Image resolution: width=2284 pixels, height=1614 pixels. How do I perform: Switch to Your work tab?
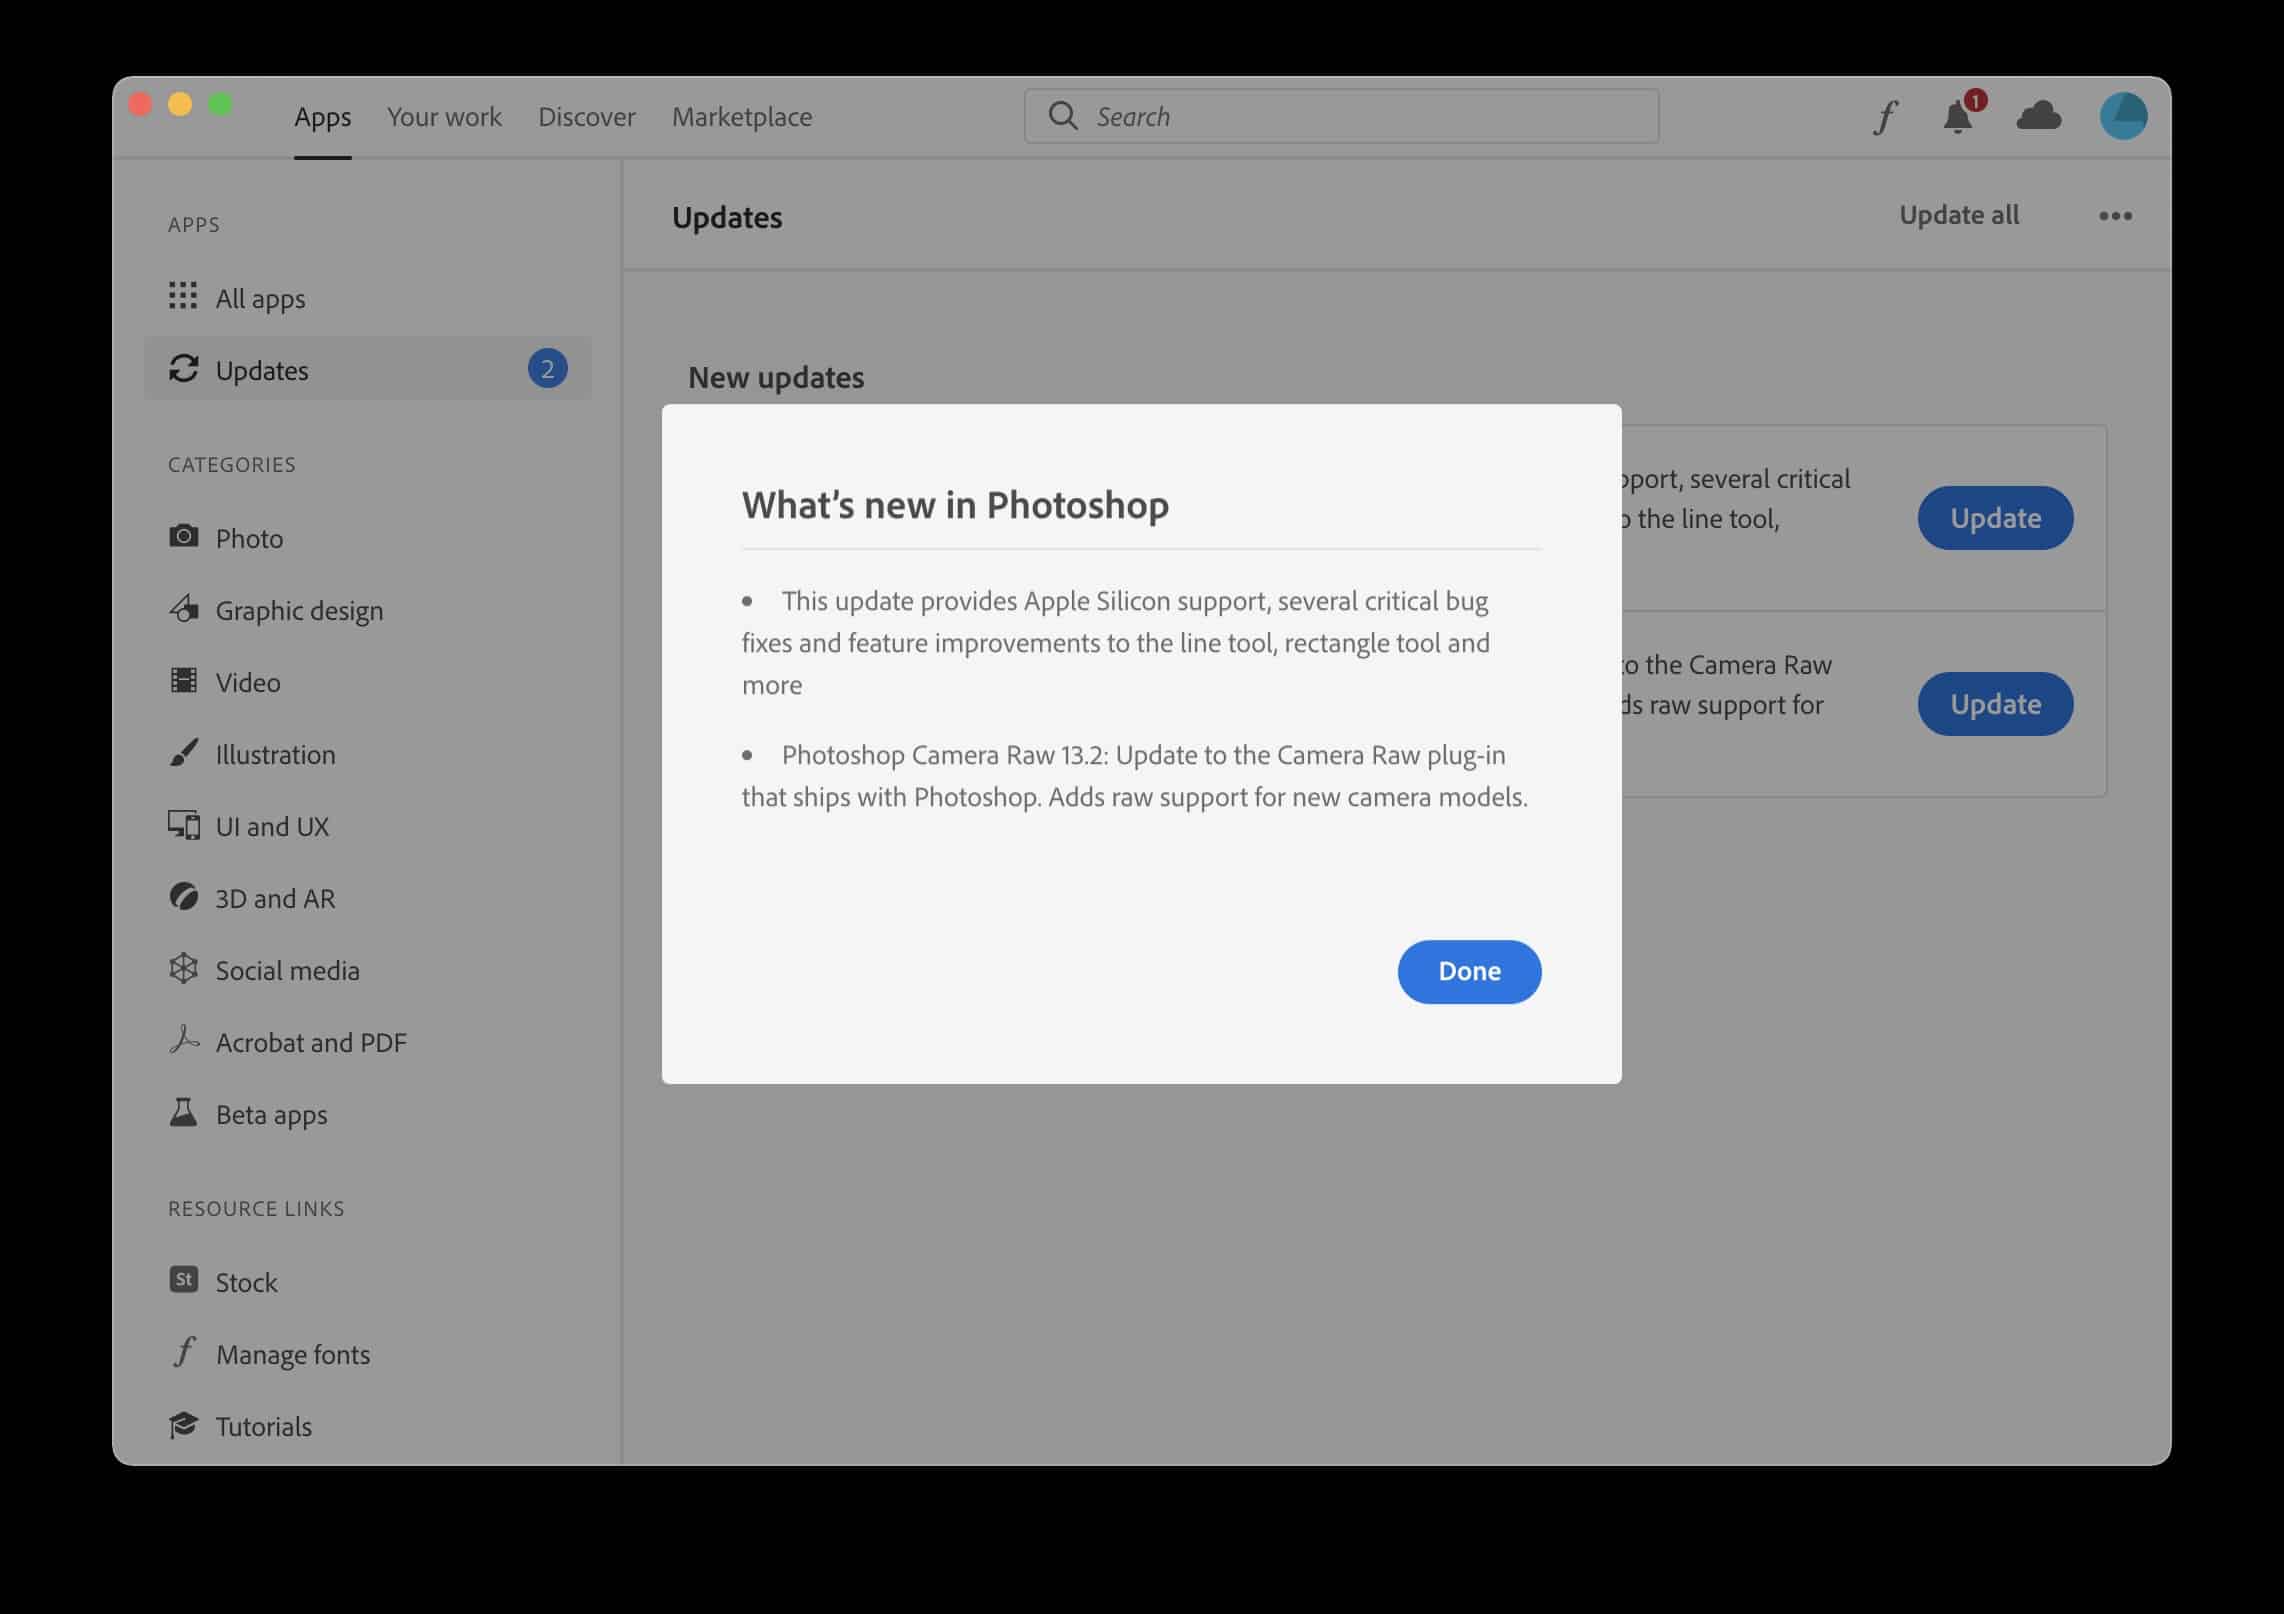pos(444,117)
